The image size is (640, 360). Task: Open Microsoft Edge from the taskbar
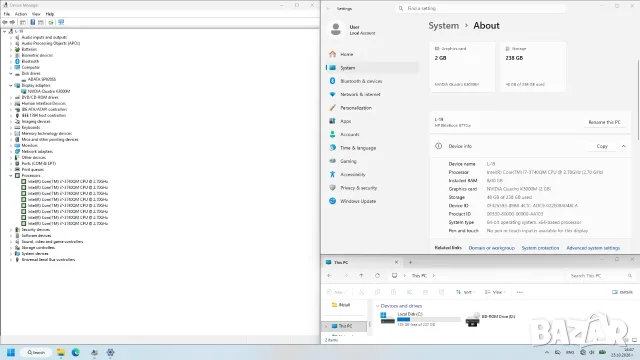tap(76, 352)
